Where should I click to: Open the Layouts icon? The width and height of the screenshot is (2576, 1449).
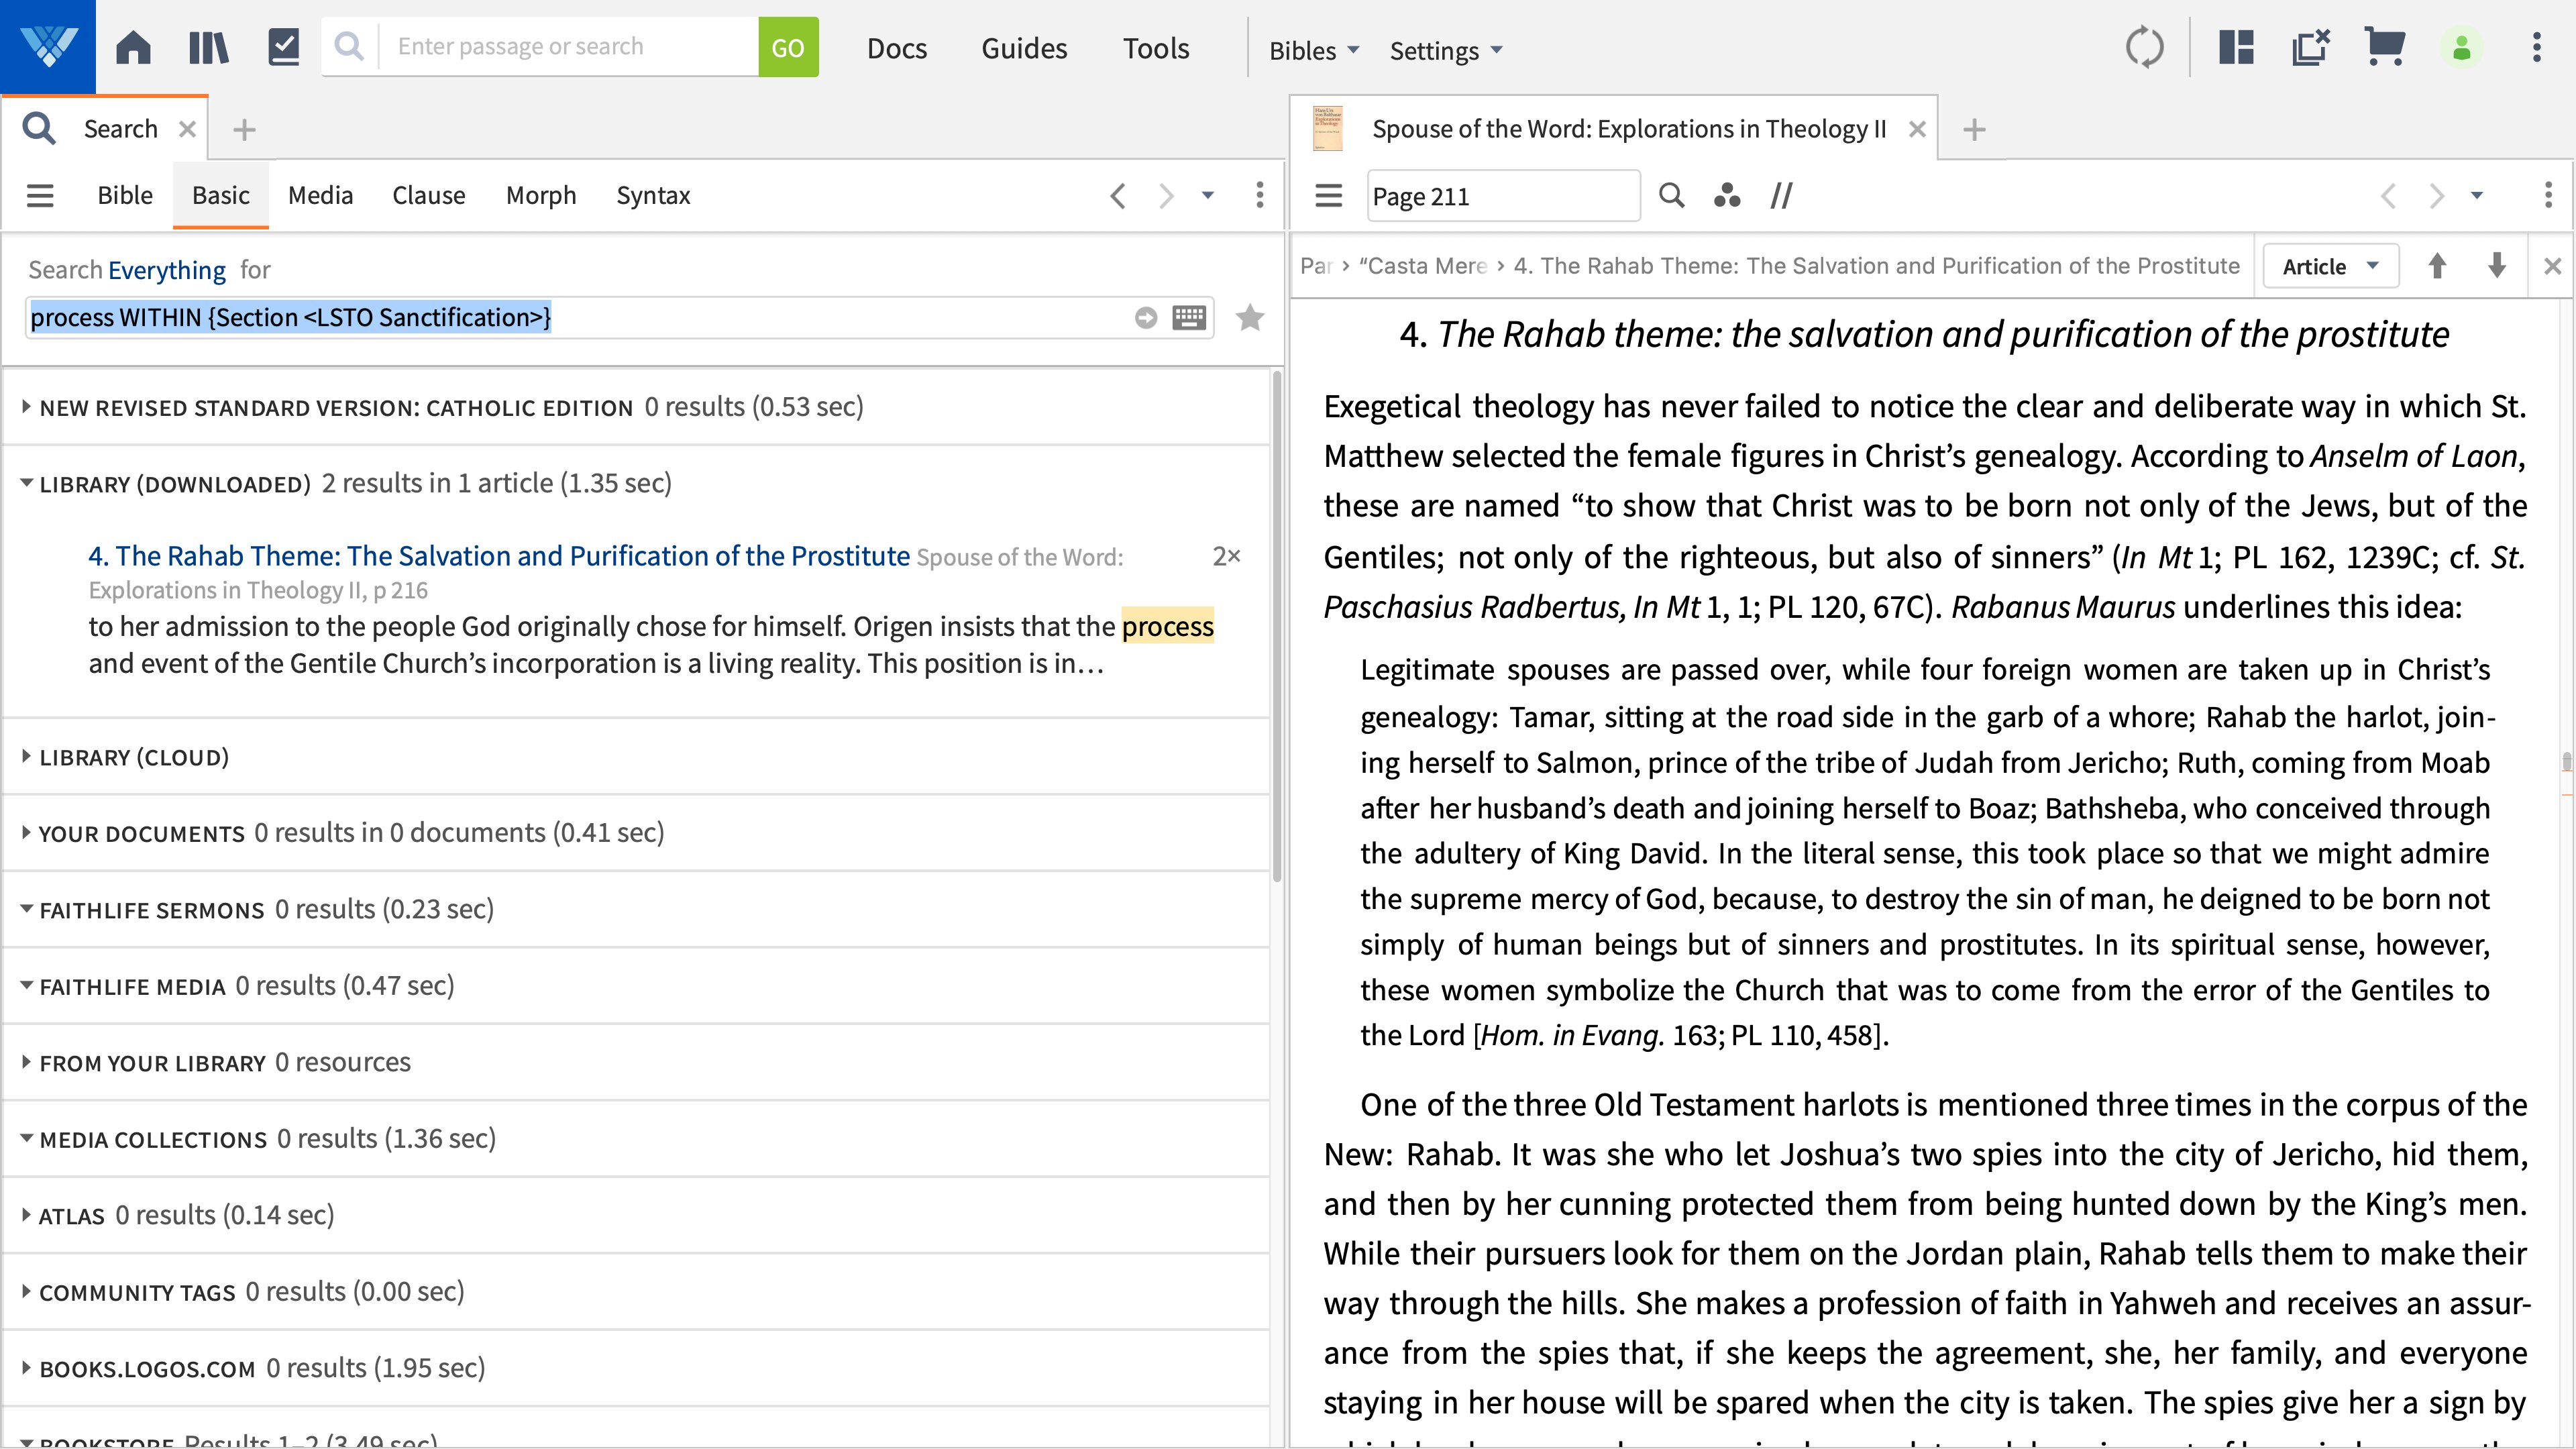pyautogui.click(x=2236, y=47)
